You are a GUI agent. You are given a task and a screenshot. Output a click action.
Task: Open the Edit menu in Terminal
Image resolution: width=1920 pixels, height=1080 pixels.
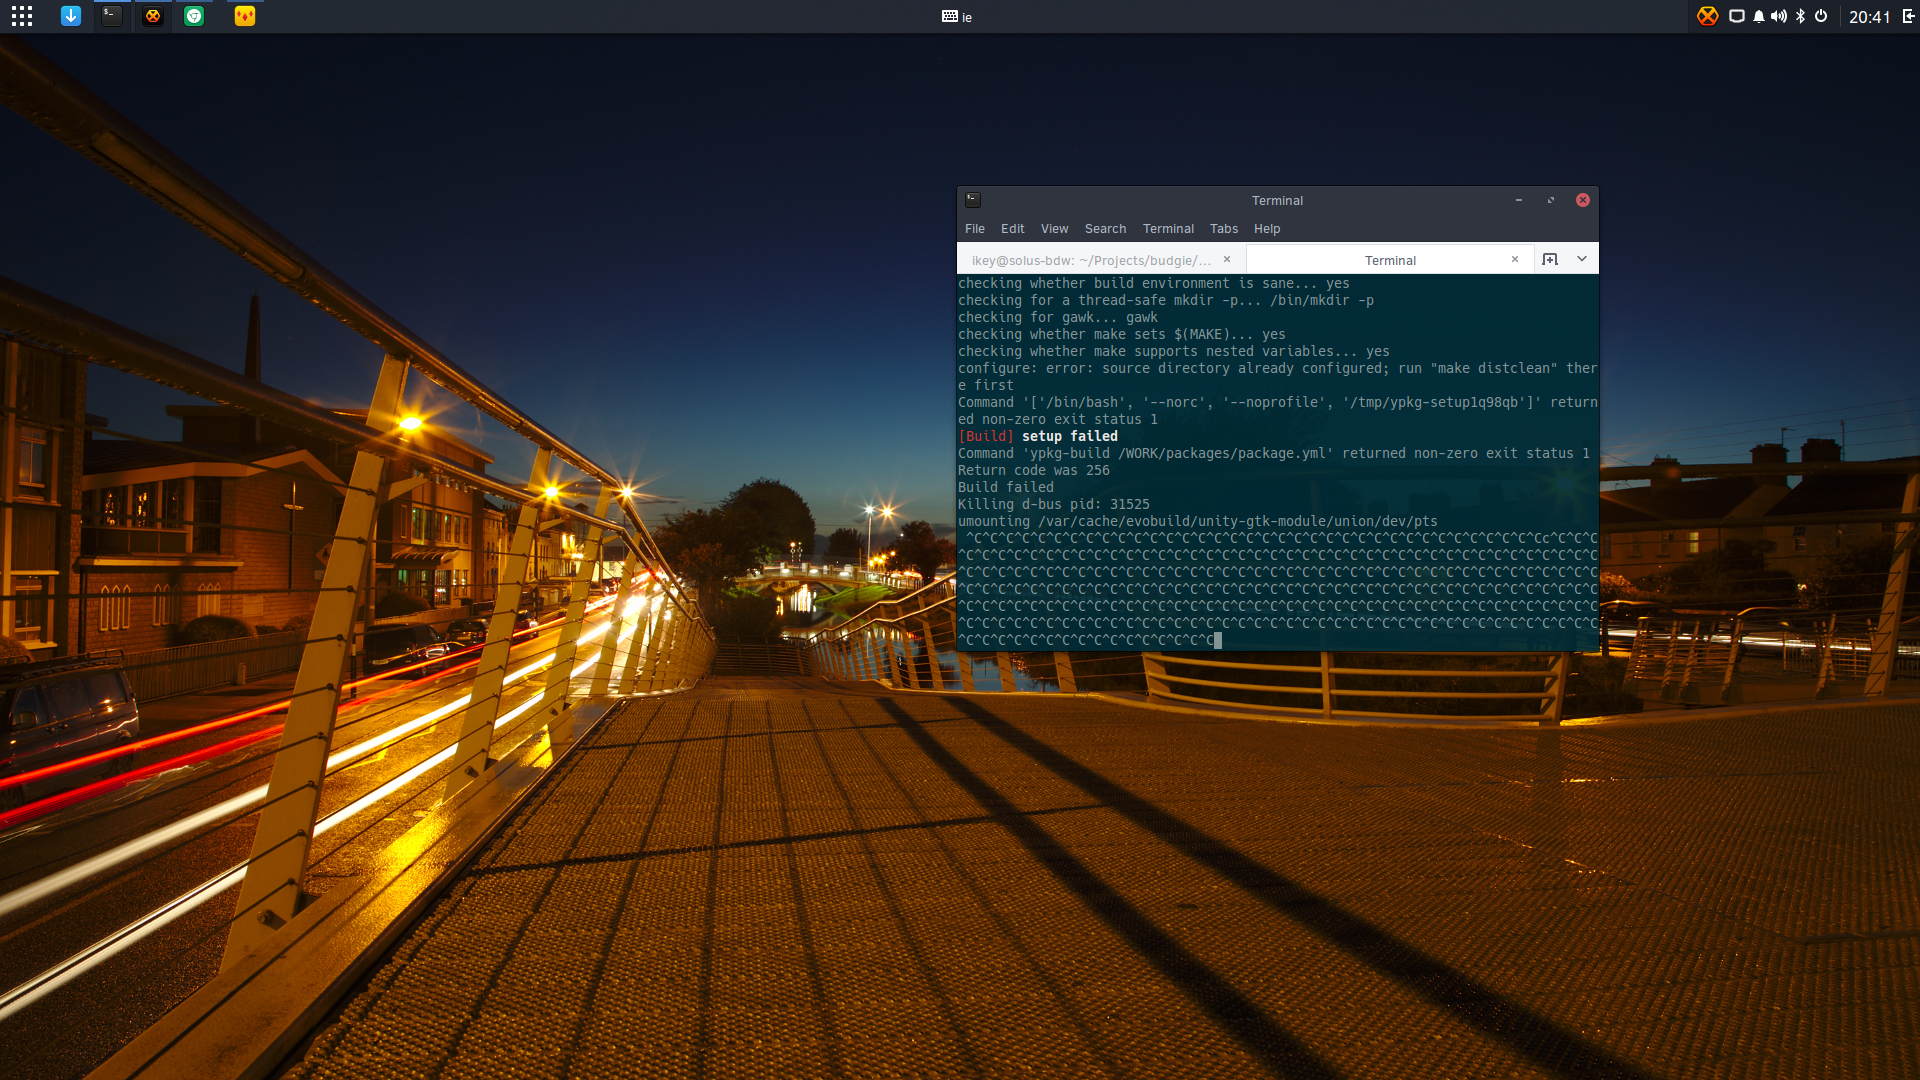coord(1013,229)
